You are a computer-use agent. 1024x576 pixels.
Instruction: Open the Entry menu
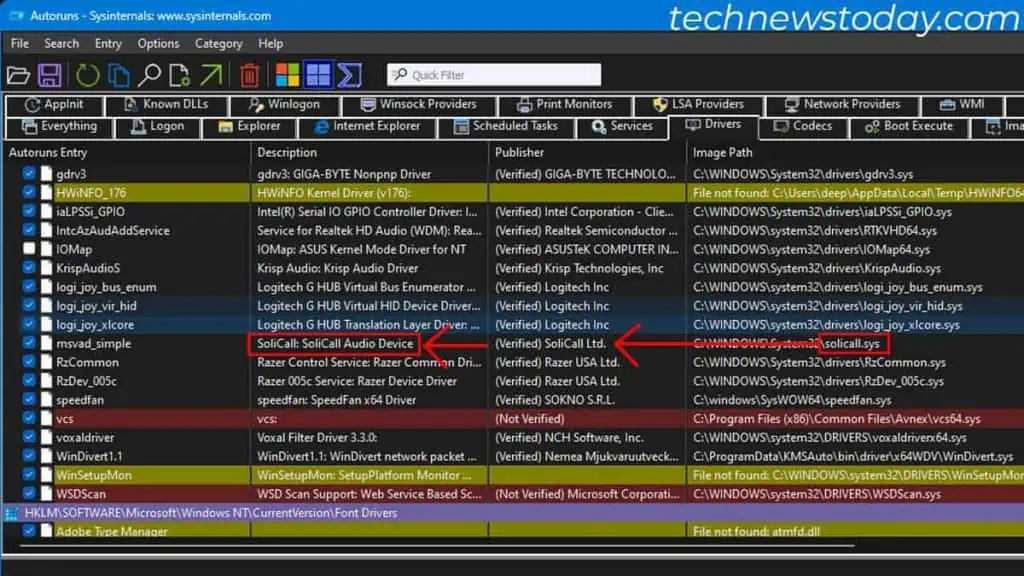point(108,43)
